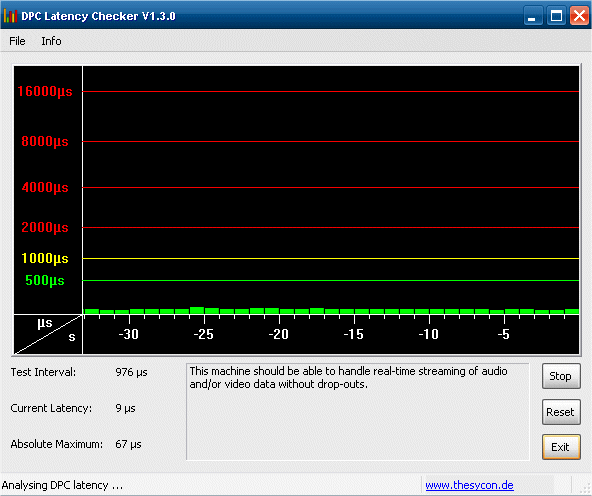Open the File menu
The height and width of the screenshot is (496, 592).
pyautogui.click(x=17, y=41)
